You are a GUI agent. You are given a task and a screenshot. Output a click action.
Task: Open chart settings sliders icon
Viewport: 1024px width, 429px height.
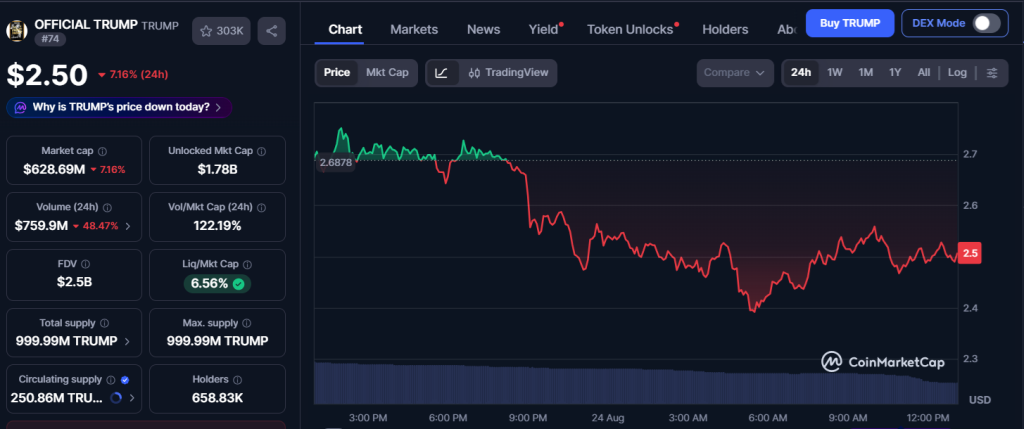click(992, 72)
